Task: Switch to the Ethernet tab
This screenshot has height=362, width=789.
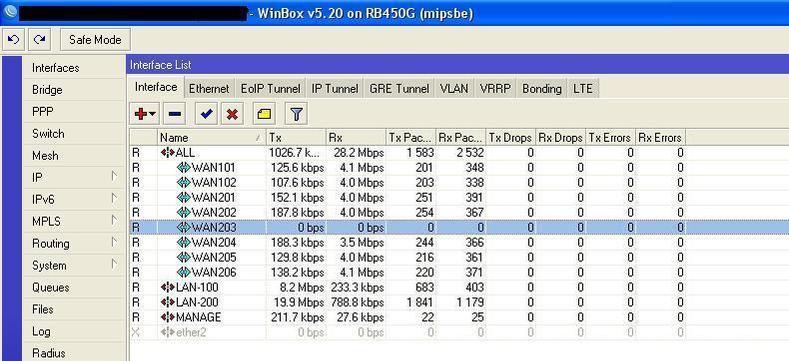Action: point(209,89)
